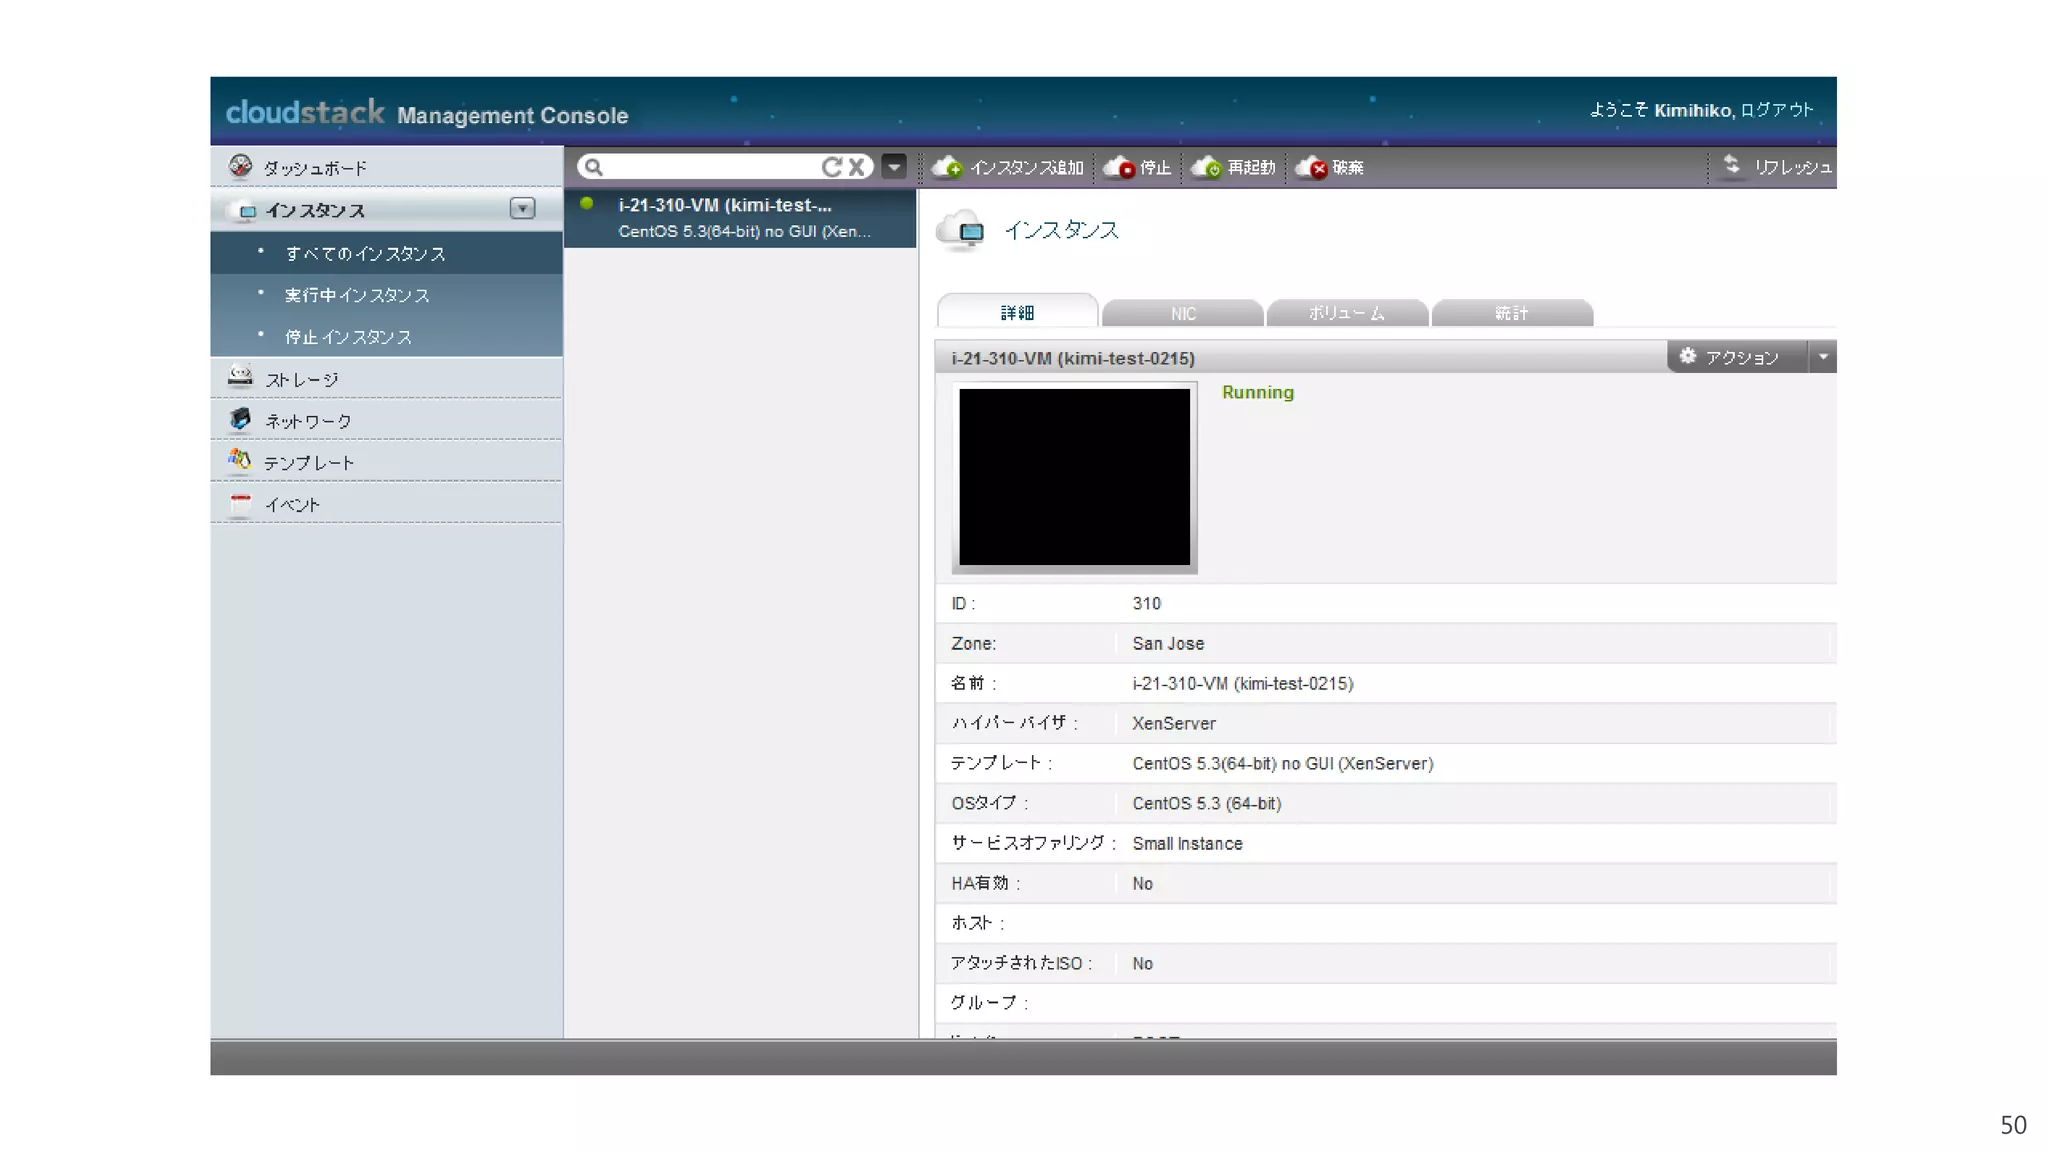Viewport: 2048px width, 1152px height.
Task: Click the Reboot (再起動) cloud icon
Action: (1207, 167)
